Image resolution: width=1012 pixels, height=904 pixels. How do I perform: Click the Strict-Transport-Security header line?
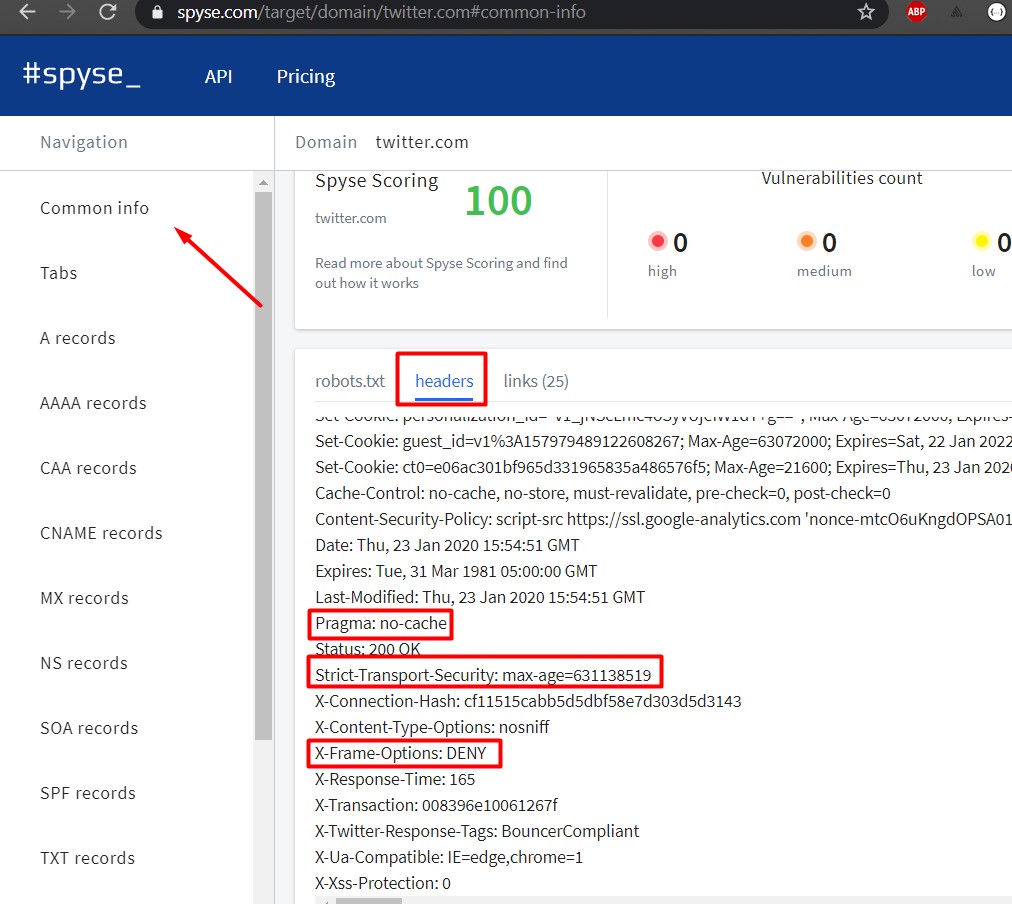click(483, 676)
